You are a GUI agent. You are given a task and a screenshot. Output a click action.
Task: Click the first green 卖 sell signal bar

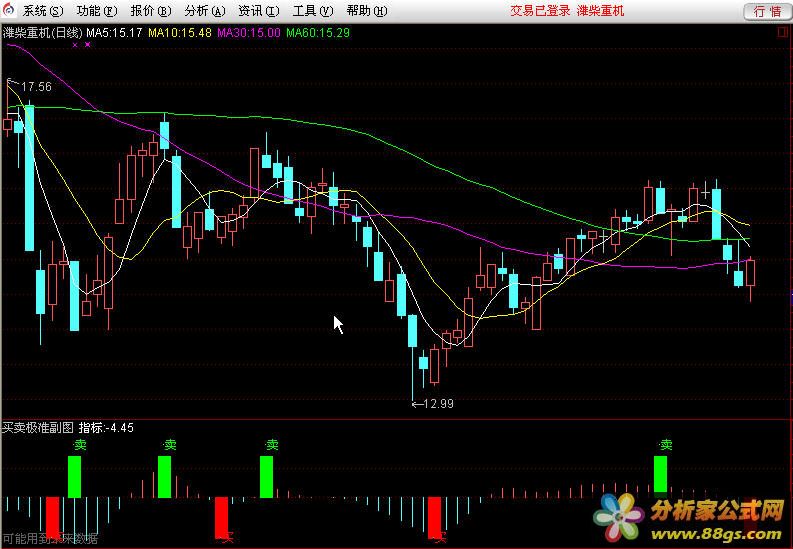click(x=74, y=477)
